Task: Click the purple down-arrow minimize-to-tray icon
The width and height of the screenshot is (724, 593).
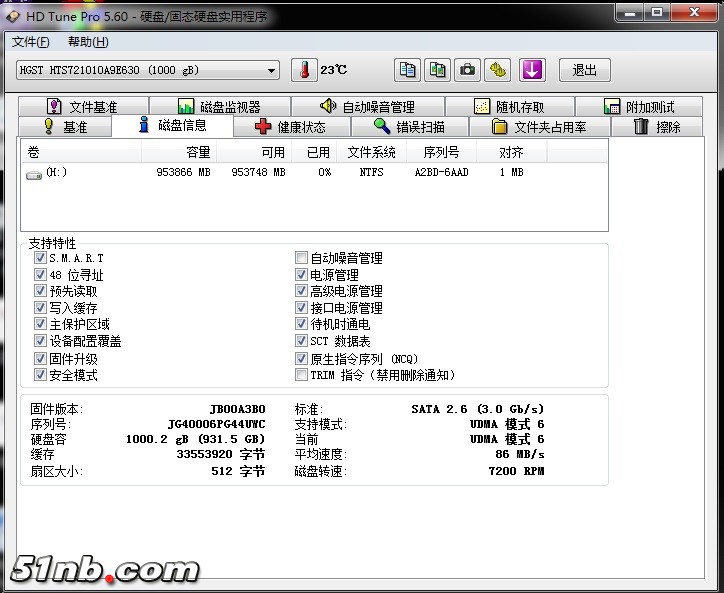Action: [532, 70]
